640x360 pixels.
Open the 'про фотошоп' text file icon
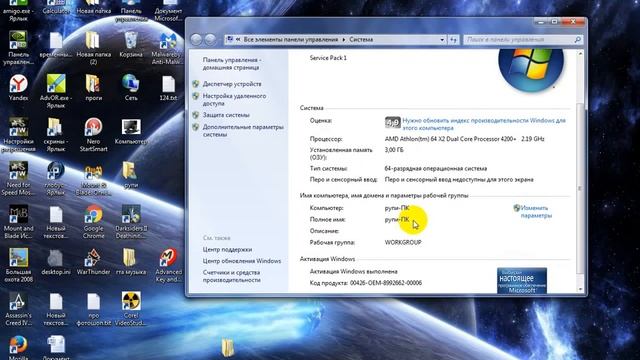pyautogui.click(x=93, y=309)
